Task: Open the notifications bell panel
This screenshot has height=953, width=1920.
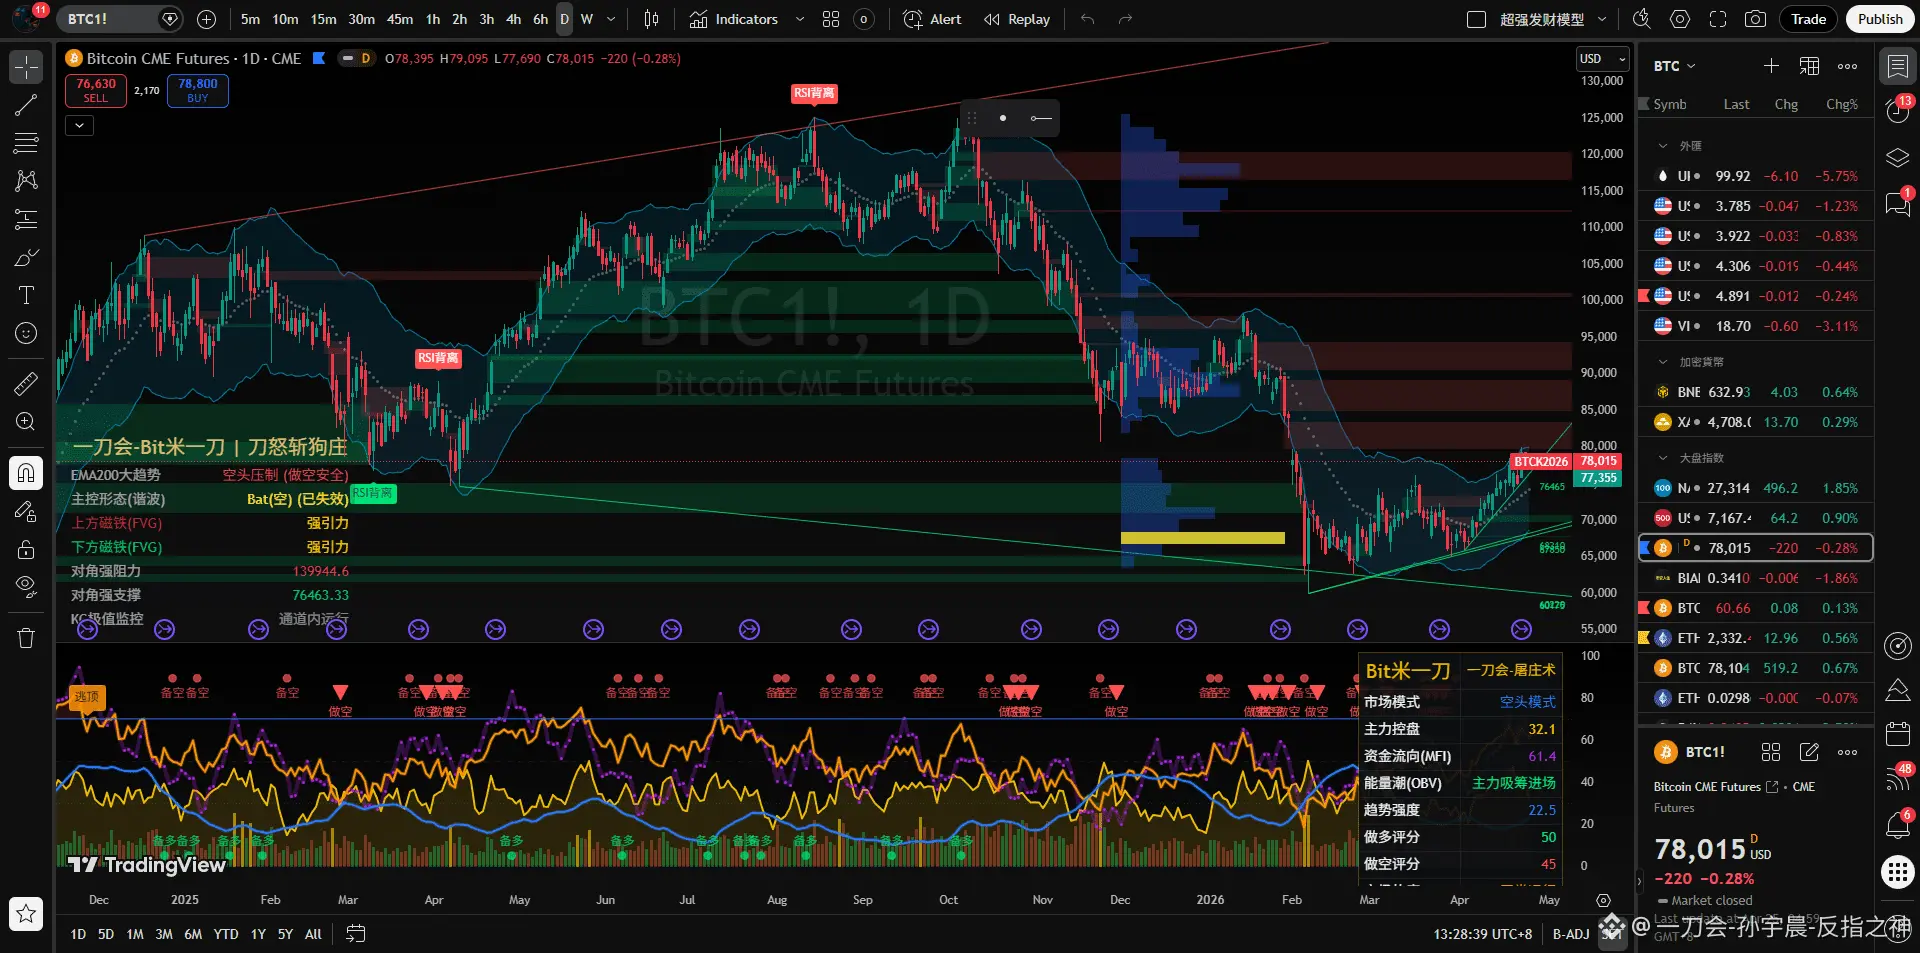Action: click(x=1897, y=825)
